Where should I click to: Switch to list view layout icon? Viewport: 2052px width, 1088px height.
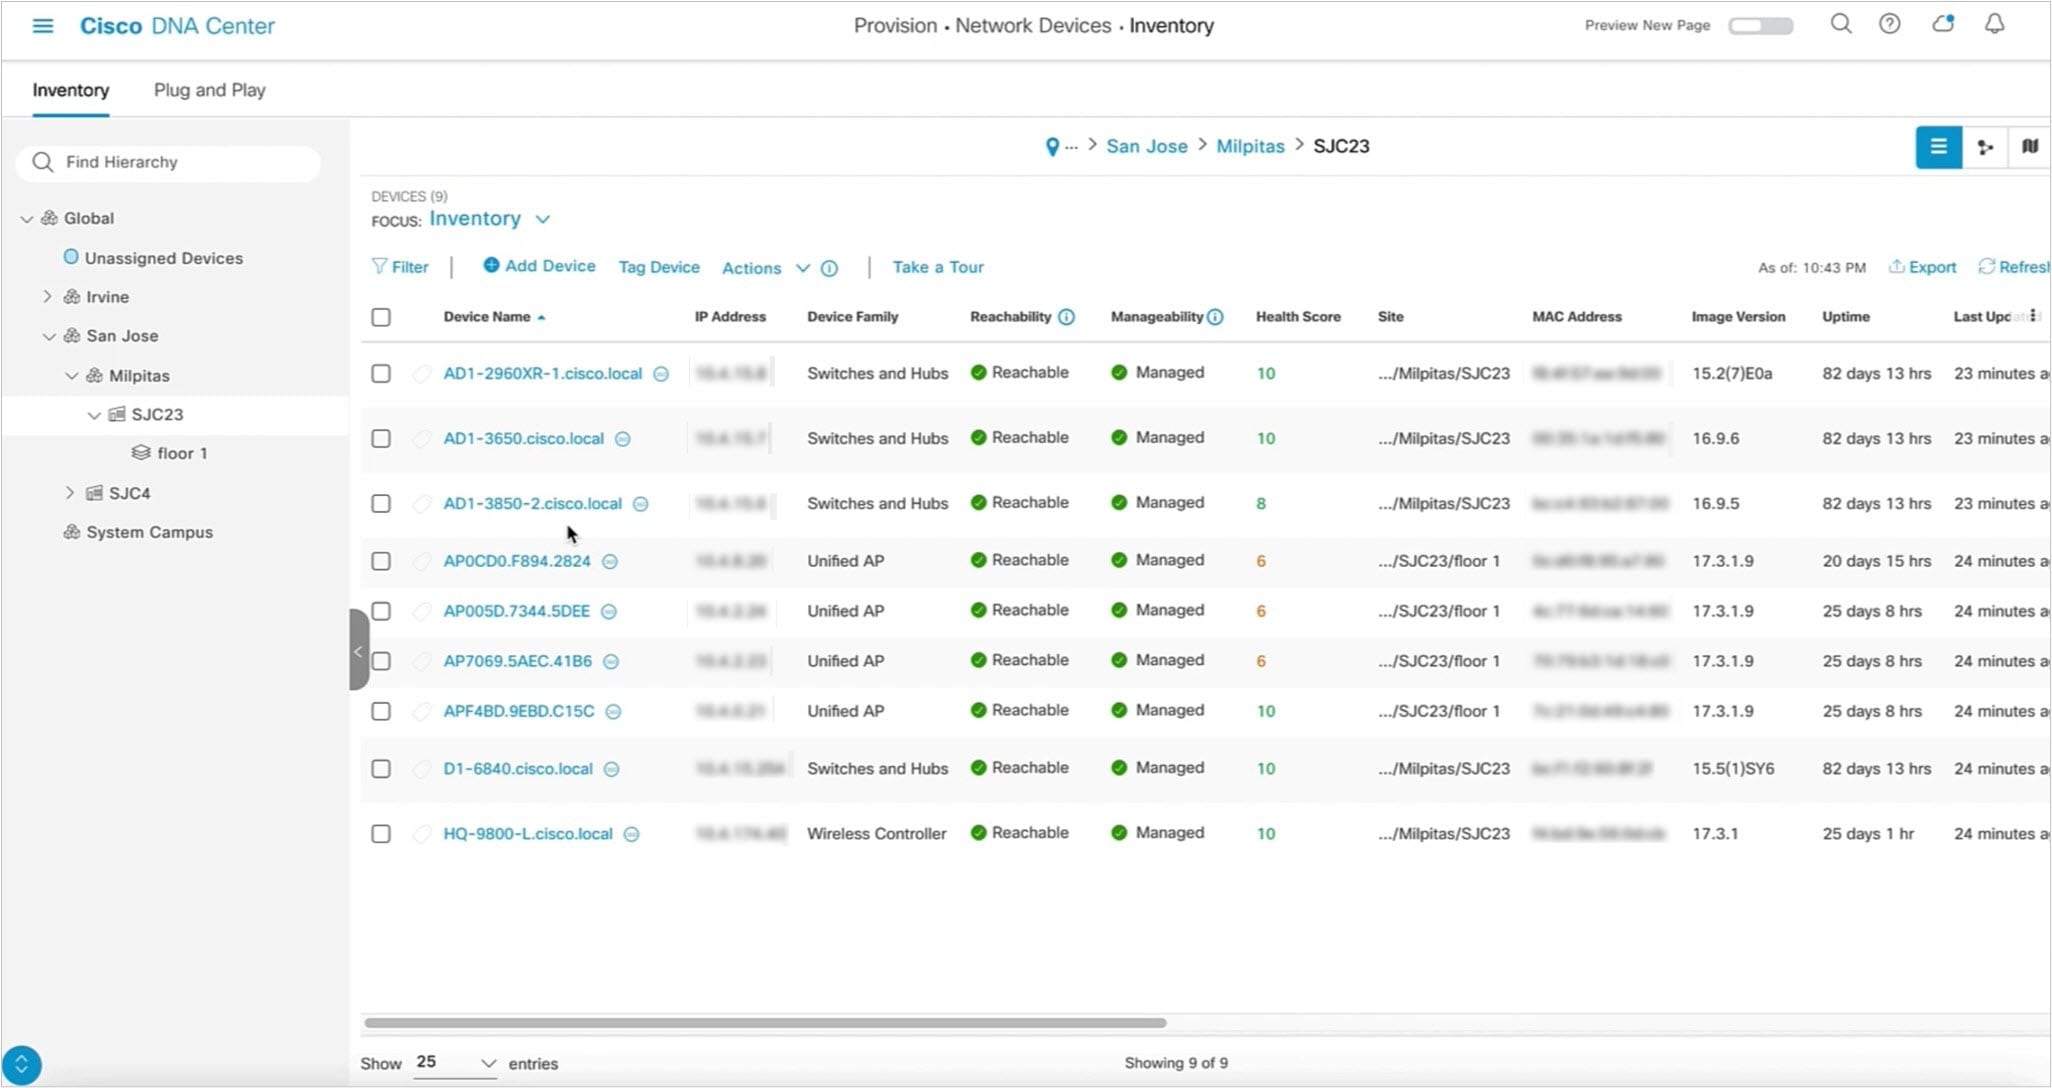point(1938,147)
